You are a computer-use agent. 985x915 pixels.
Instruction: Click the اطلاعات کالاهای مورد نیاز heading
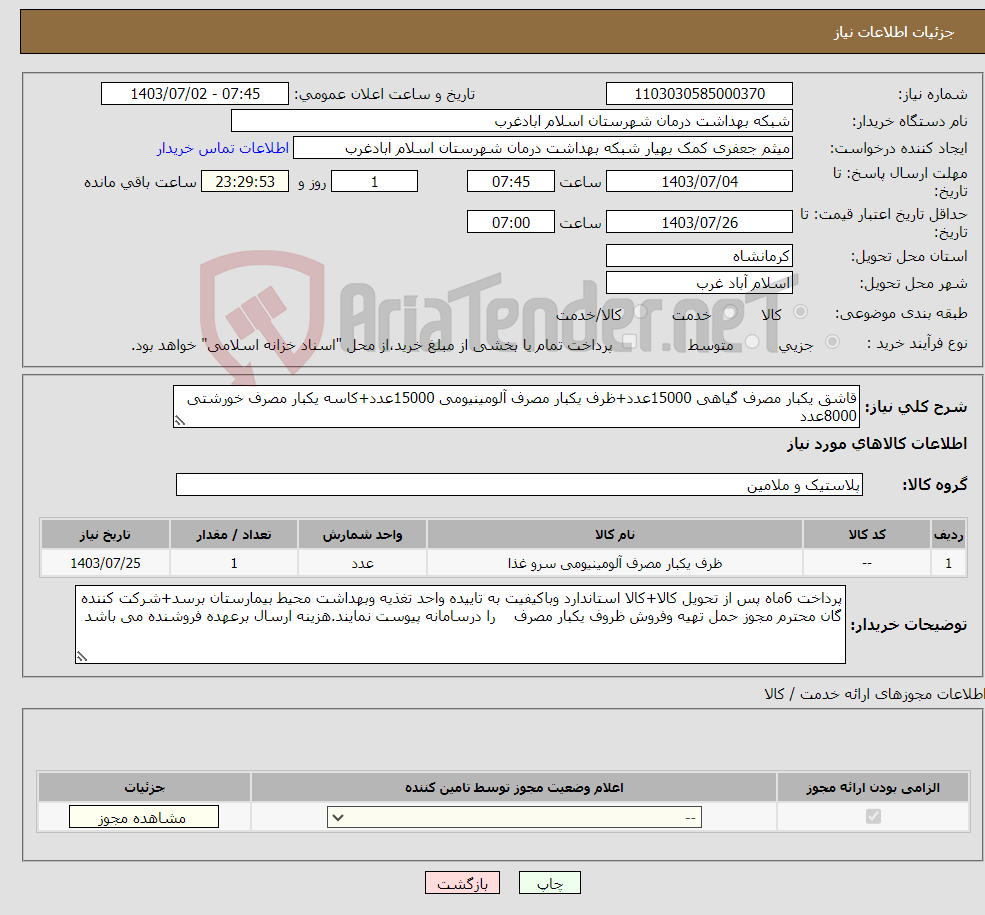coord(877,444)
